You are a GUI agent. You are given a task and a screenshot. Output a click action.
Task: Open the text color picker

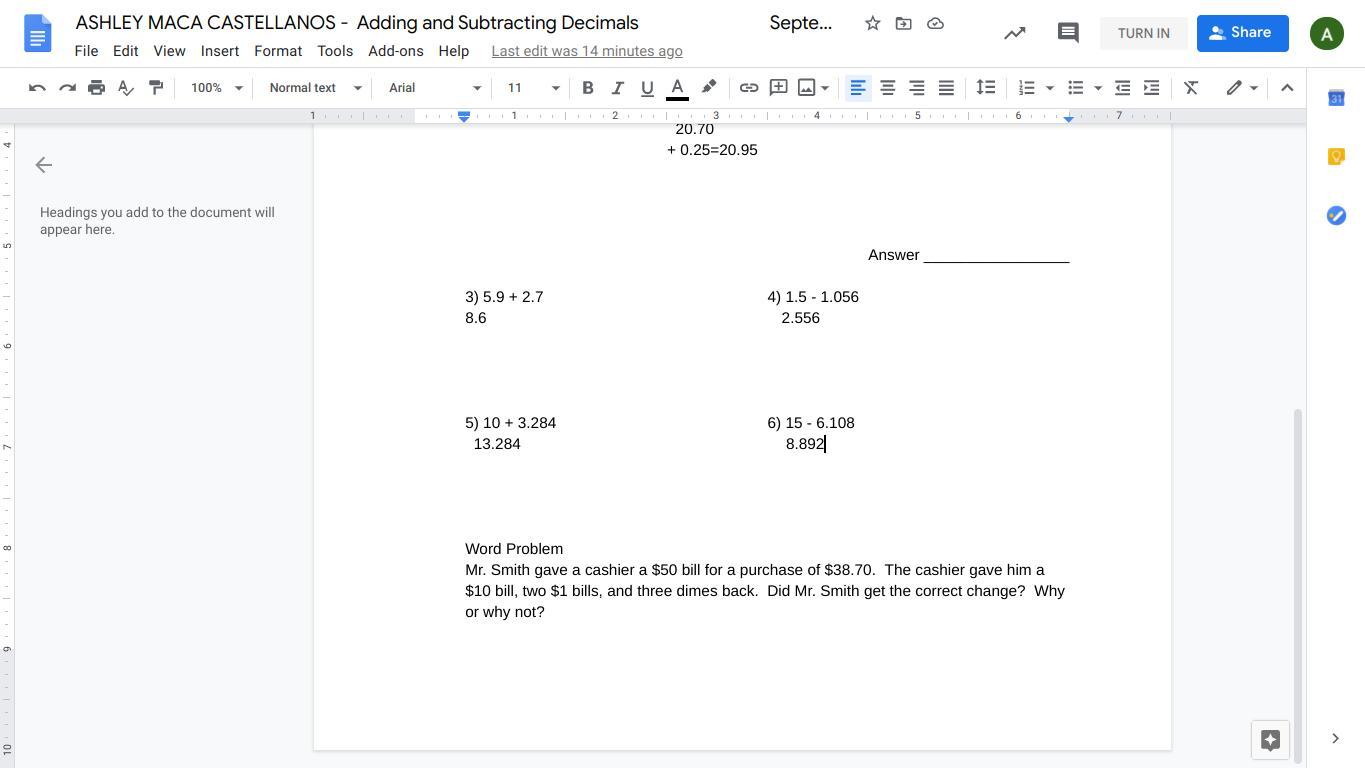tap(677, 88)
